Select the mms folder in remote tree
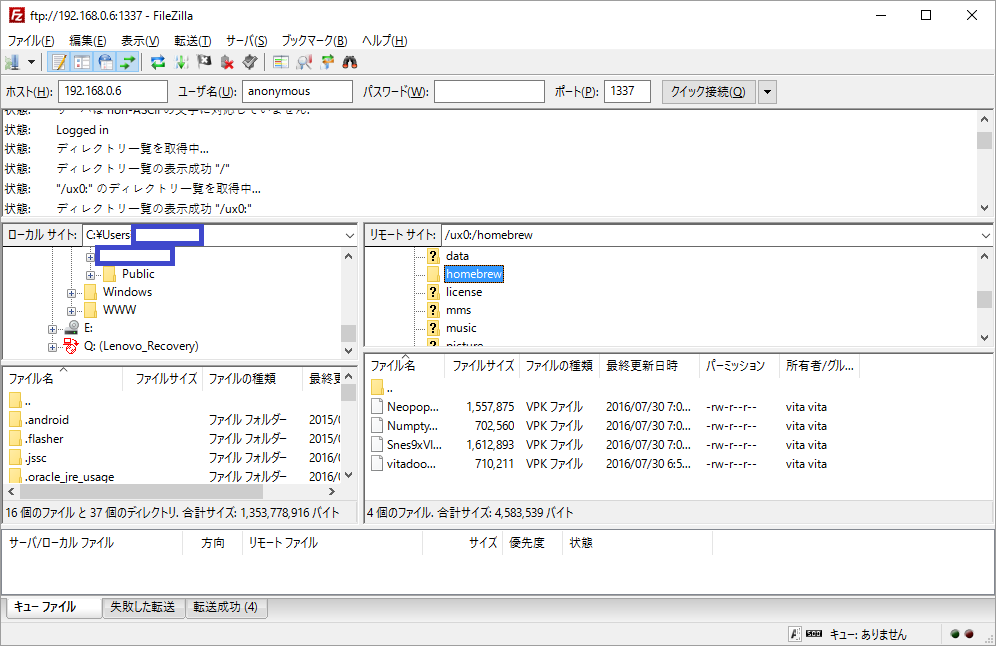 point(458,310)
